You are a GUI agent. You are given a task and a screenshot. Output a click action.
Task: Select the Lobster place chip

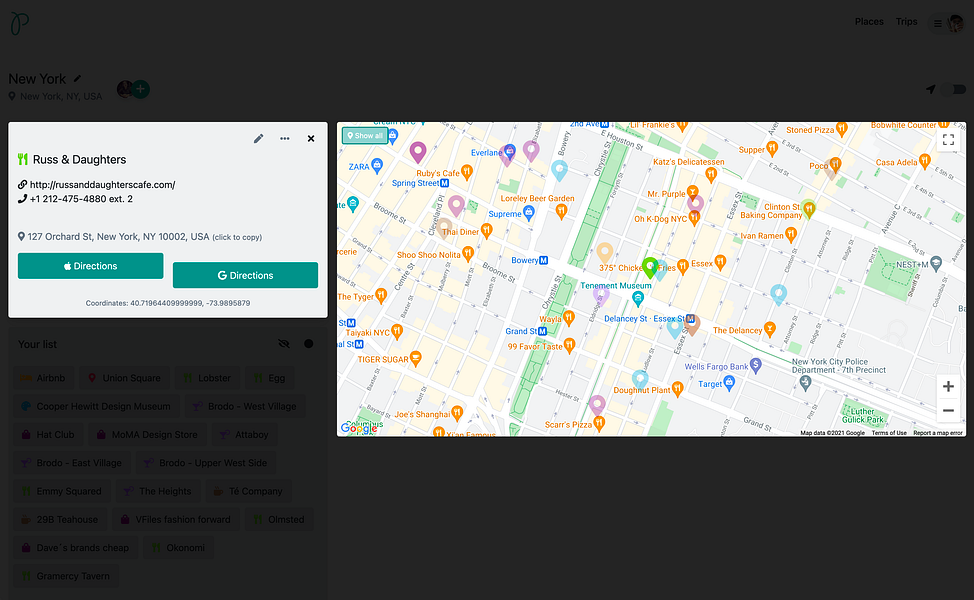point(207,378)
